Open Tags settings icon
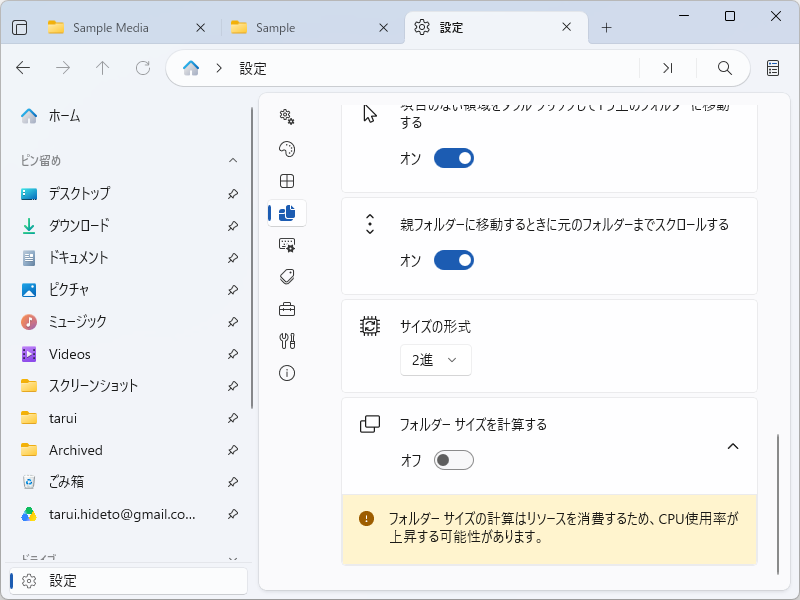 (x=287, y=277)
